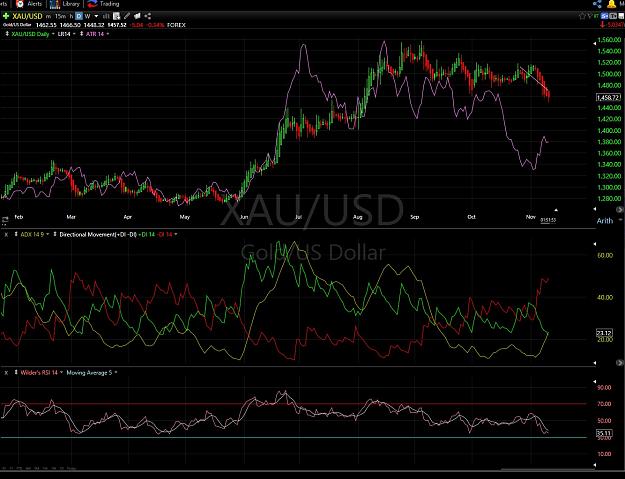Screen dimensions: 625x479
Task: Click the 1,560.00 price axis label
Action: (x=609, y=40)
